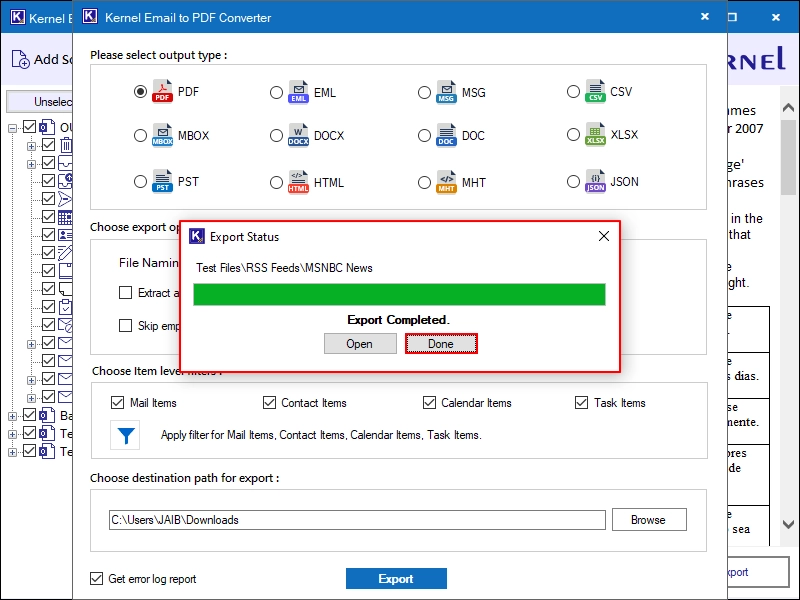Click the MSG format icon

[x=446, y=92]
